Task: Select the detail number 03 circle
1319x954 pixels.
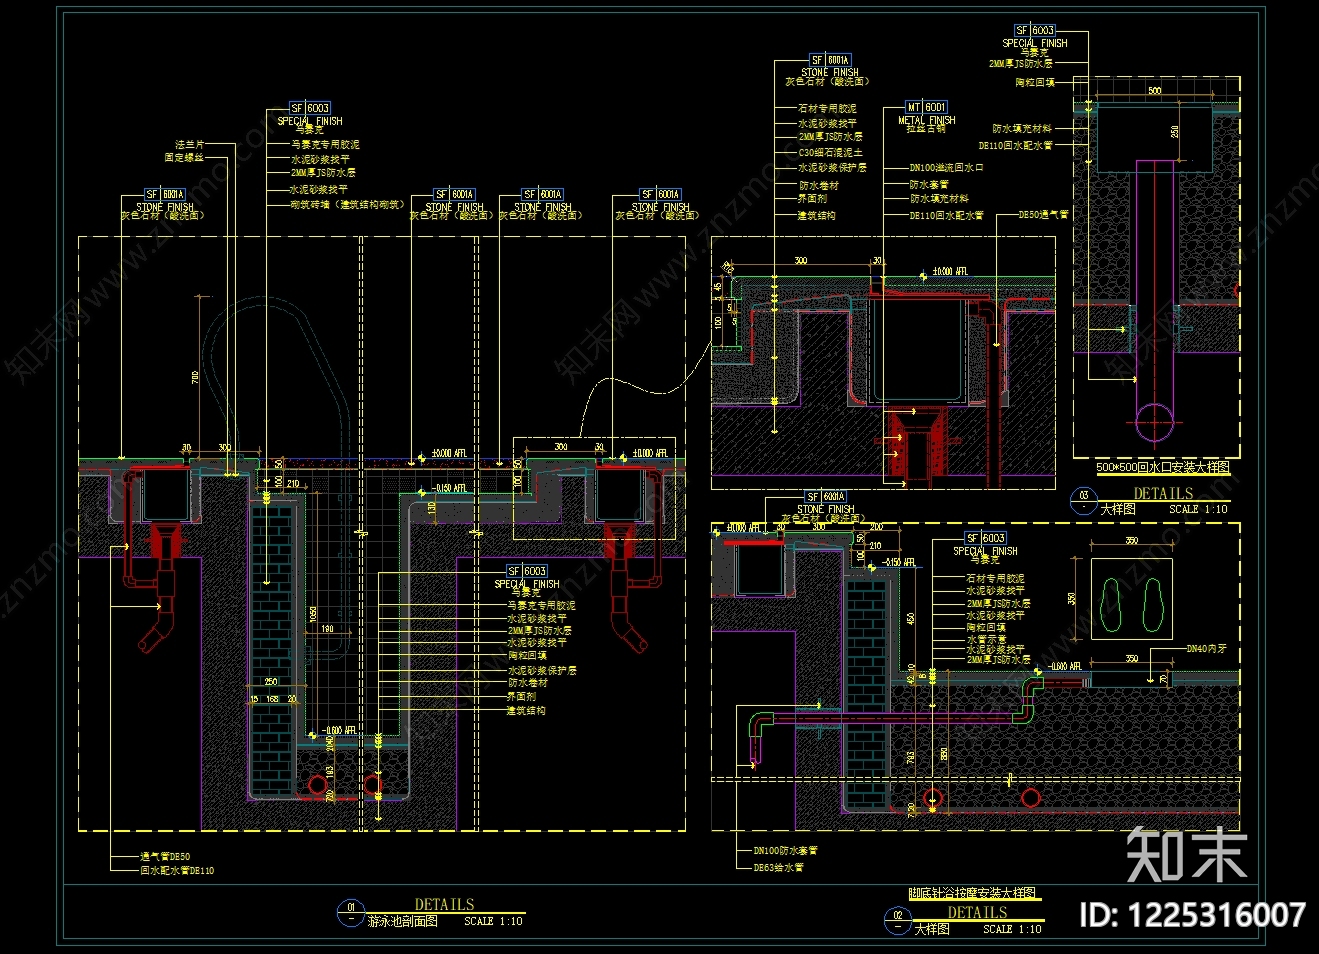Action: [1083, 500]
